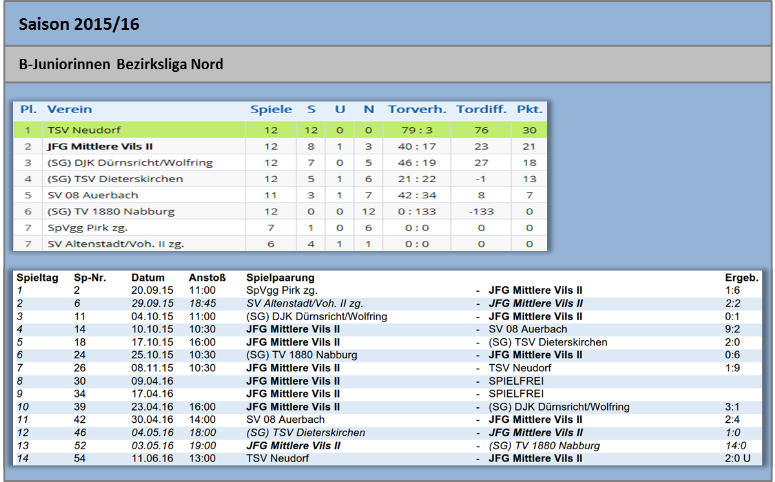Click date '10.10.15' in fixtures
Screen dimensions: 775x482
point(152,329)
